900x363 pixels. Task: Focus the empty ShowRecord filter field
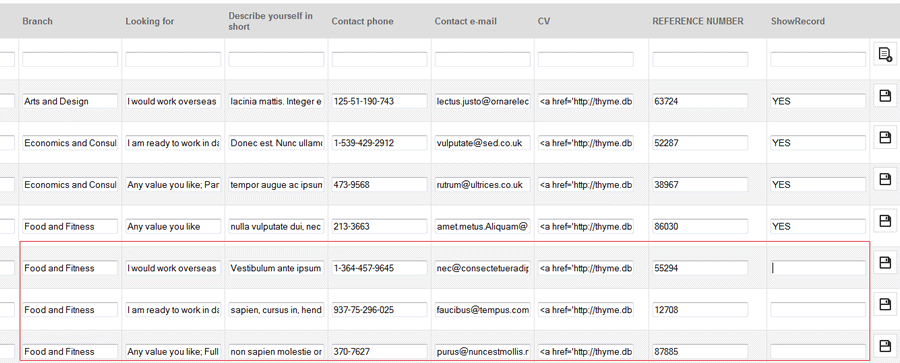point(818,59)
